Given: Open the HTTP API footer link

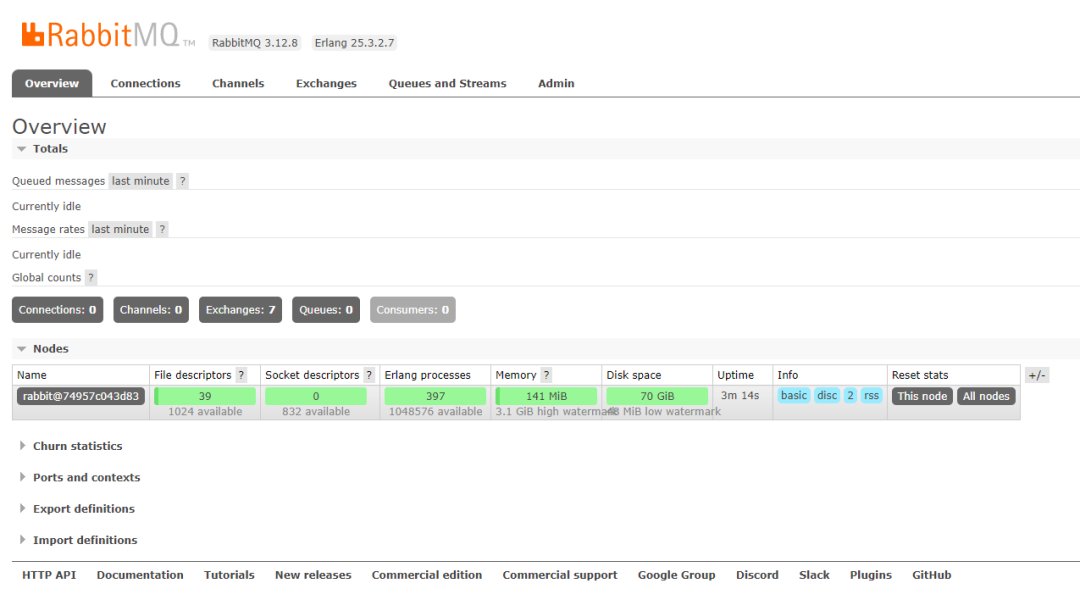Looking at the screenshot, I should [x=49, y=575].
